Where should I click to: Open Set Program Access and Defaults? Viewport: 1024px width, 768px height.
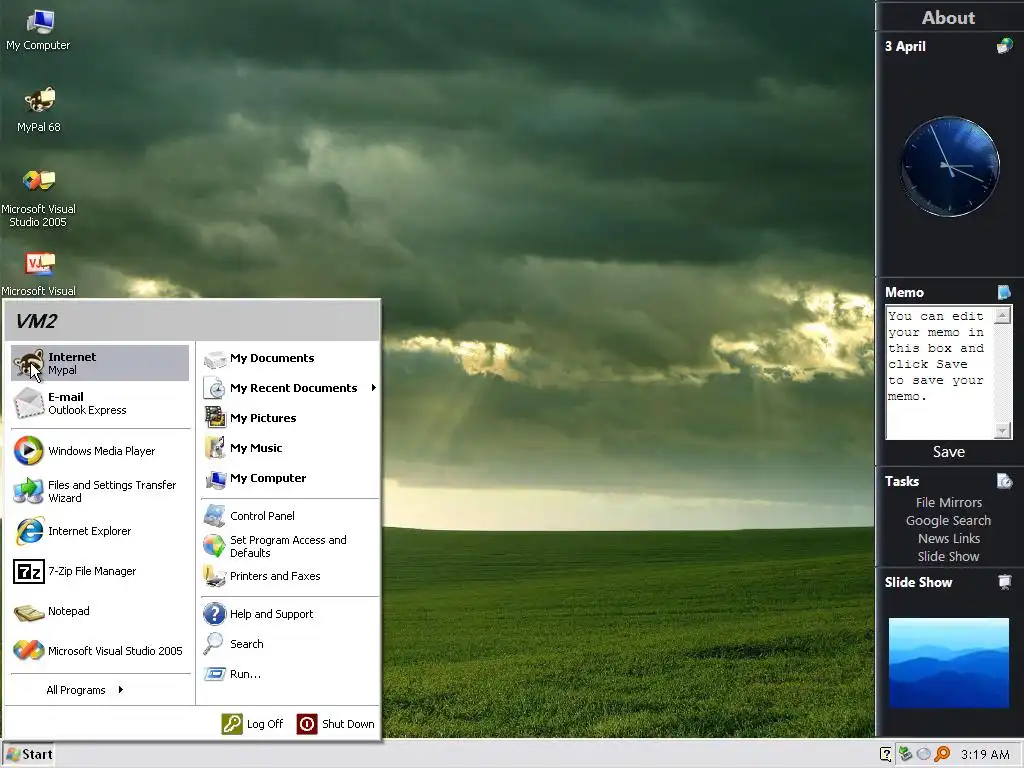click(289, 546)
